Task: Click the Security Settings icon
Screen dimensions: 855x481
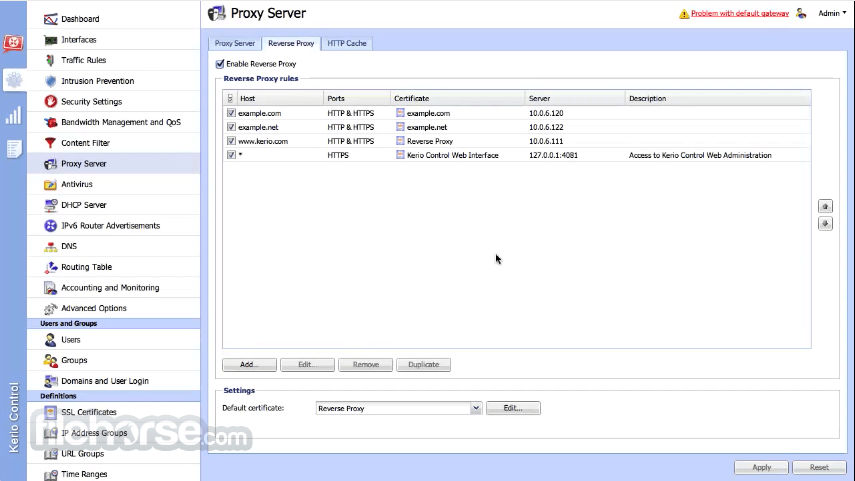Action: coord(50,101)
